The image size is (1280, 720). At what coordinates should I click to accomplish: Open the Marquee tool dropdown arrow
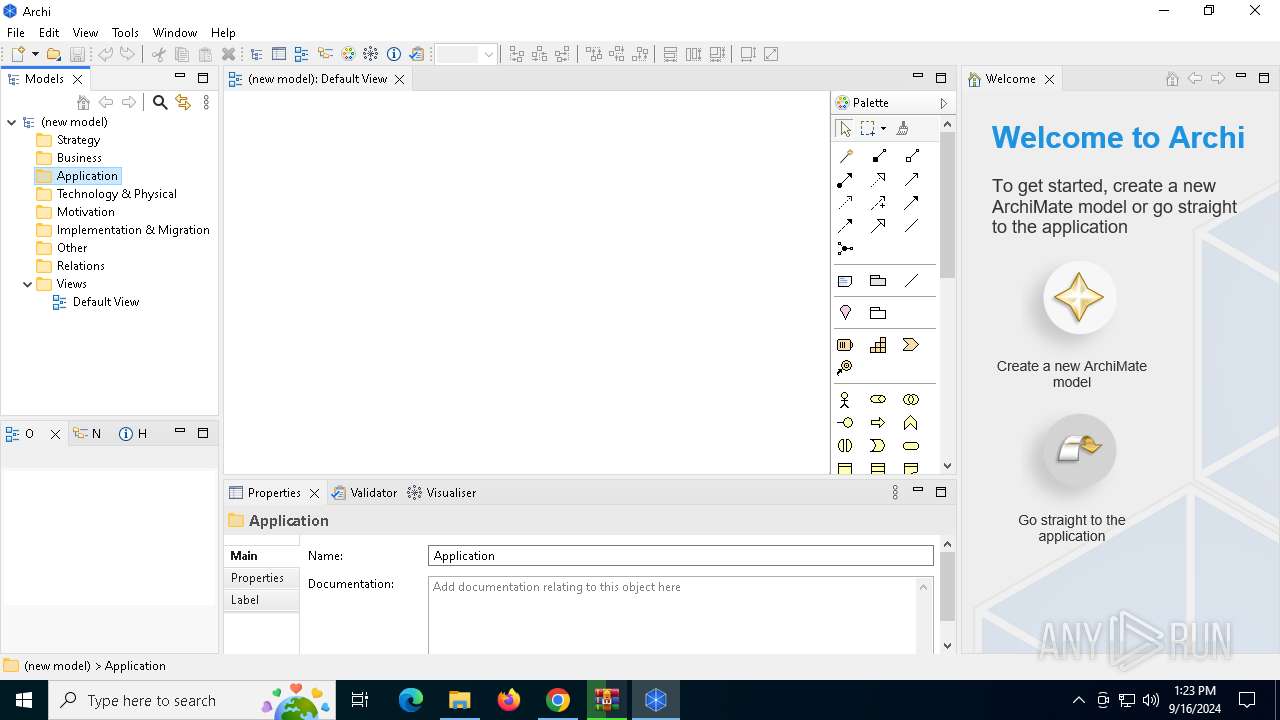coord(883,128)
